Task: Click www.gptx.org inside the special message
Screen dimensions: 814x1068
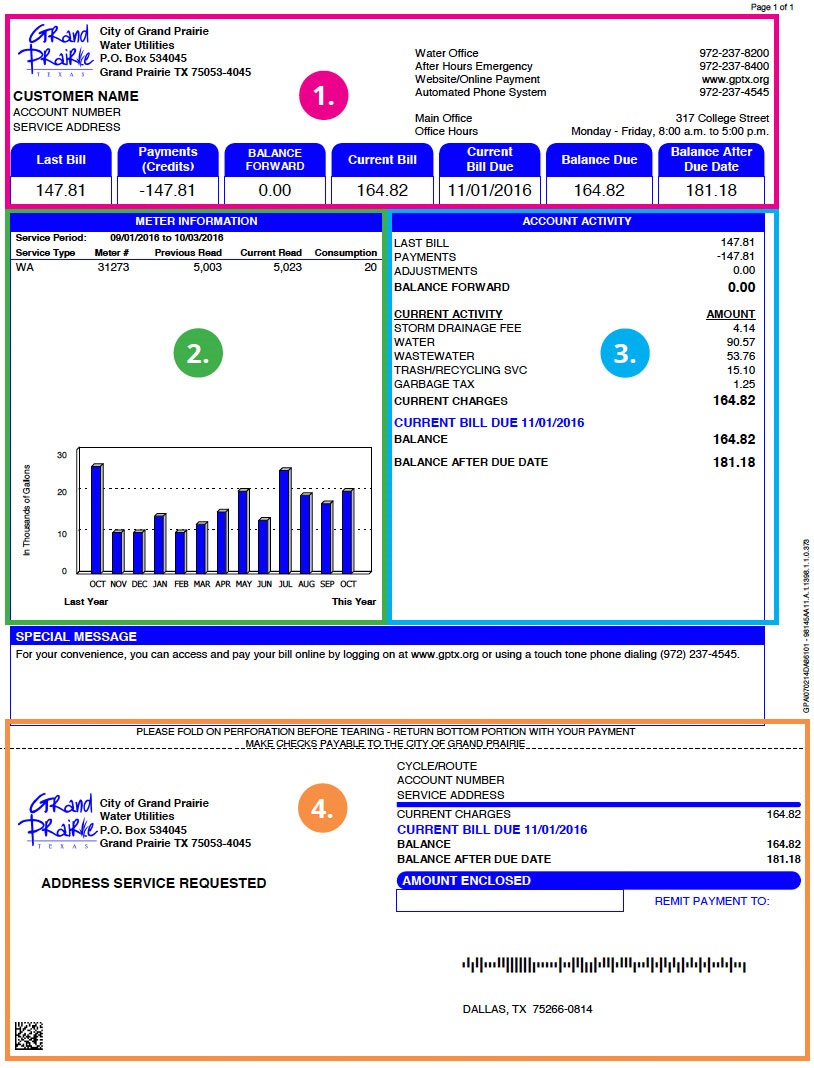Action: pyautogui.click(x=445, y=654)
